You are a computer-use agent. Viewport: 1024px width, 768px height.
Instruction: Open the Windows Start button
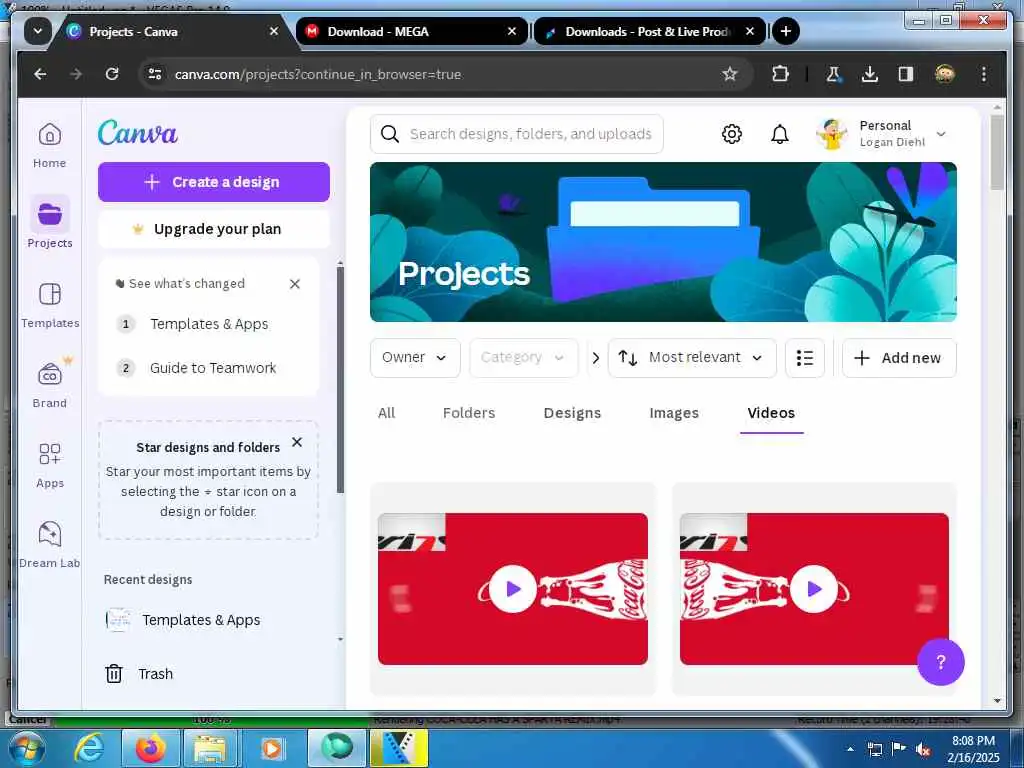pyautogui.click(x=26, y=748)
